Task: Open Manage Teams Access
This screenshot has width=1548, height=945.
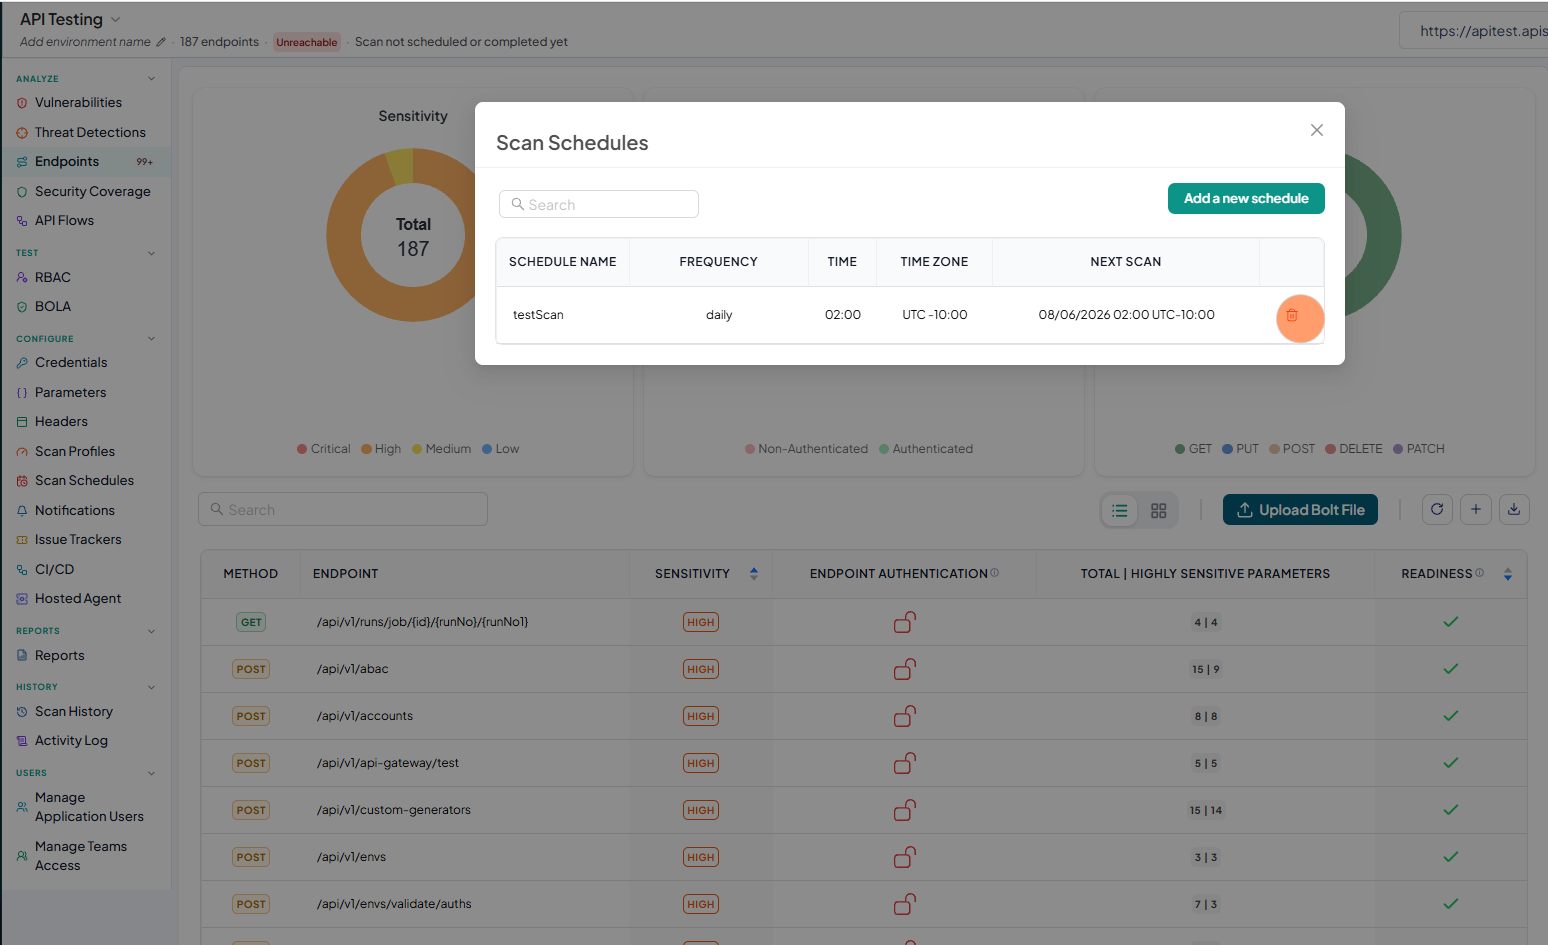Action: pyautogui.click(x=80, y=856)
